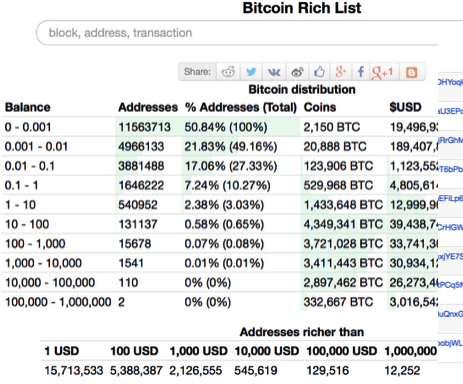This screenshot has height=384, width=463.
Task: Select balance range '1 - 10'
Action: click(20, 205)
